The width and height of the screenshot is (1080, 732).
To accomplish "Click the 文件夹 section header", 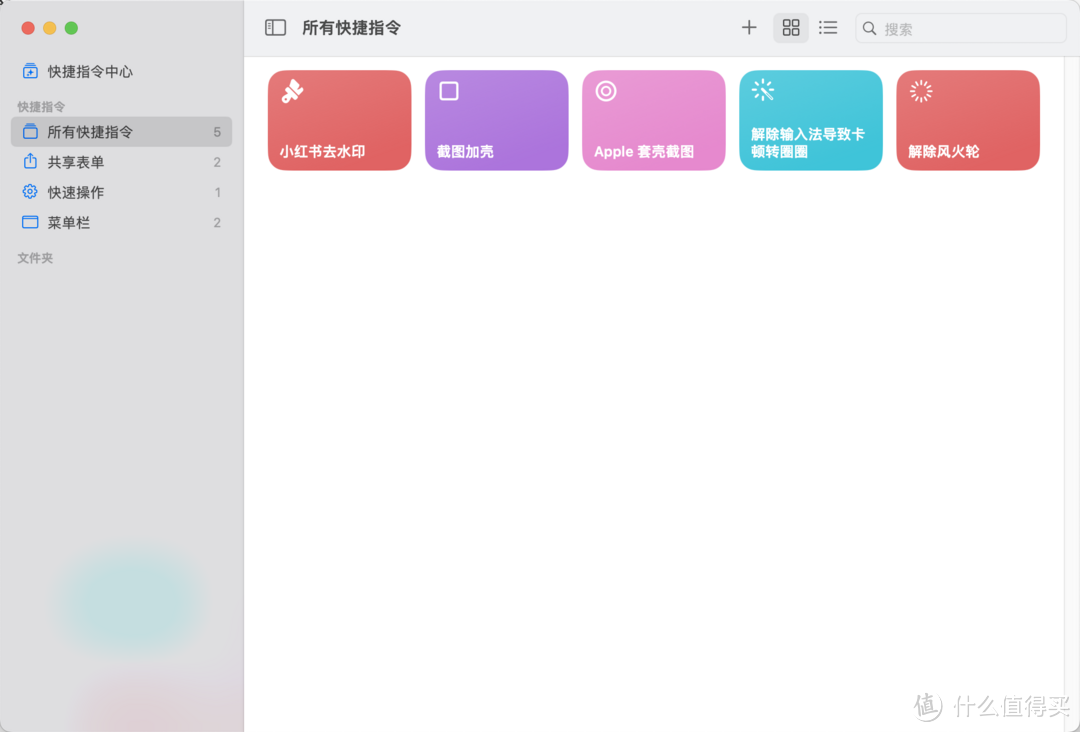I will [x=35, y=258].
